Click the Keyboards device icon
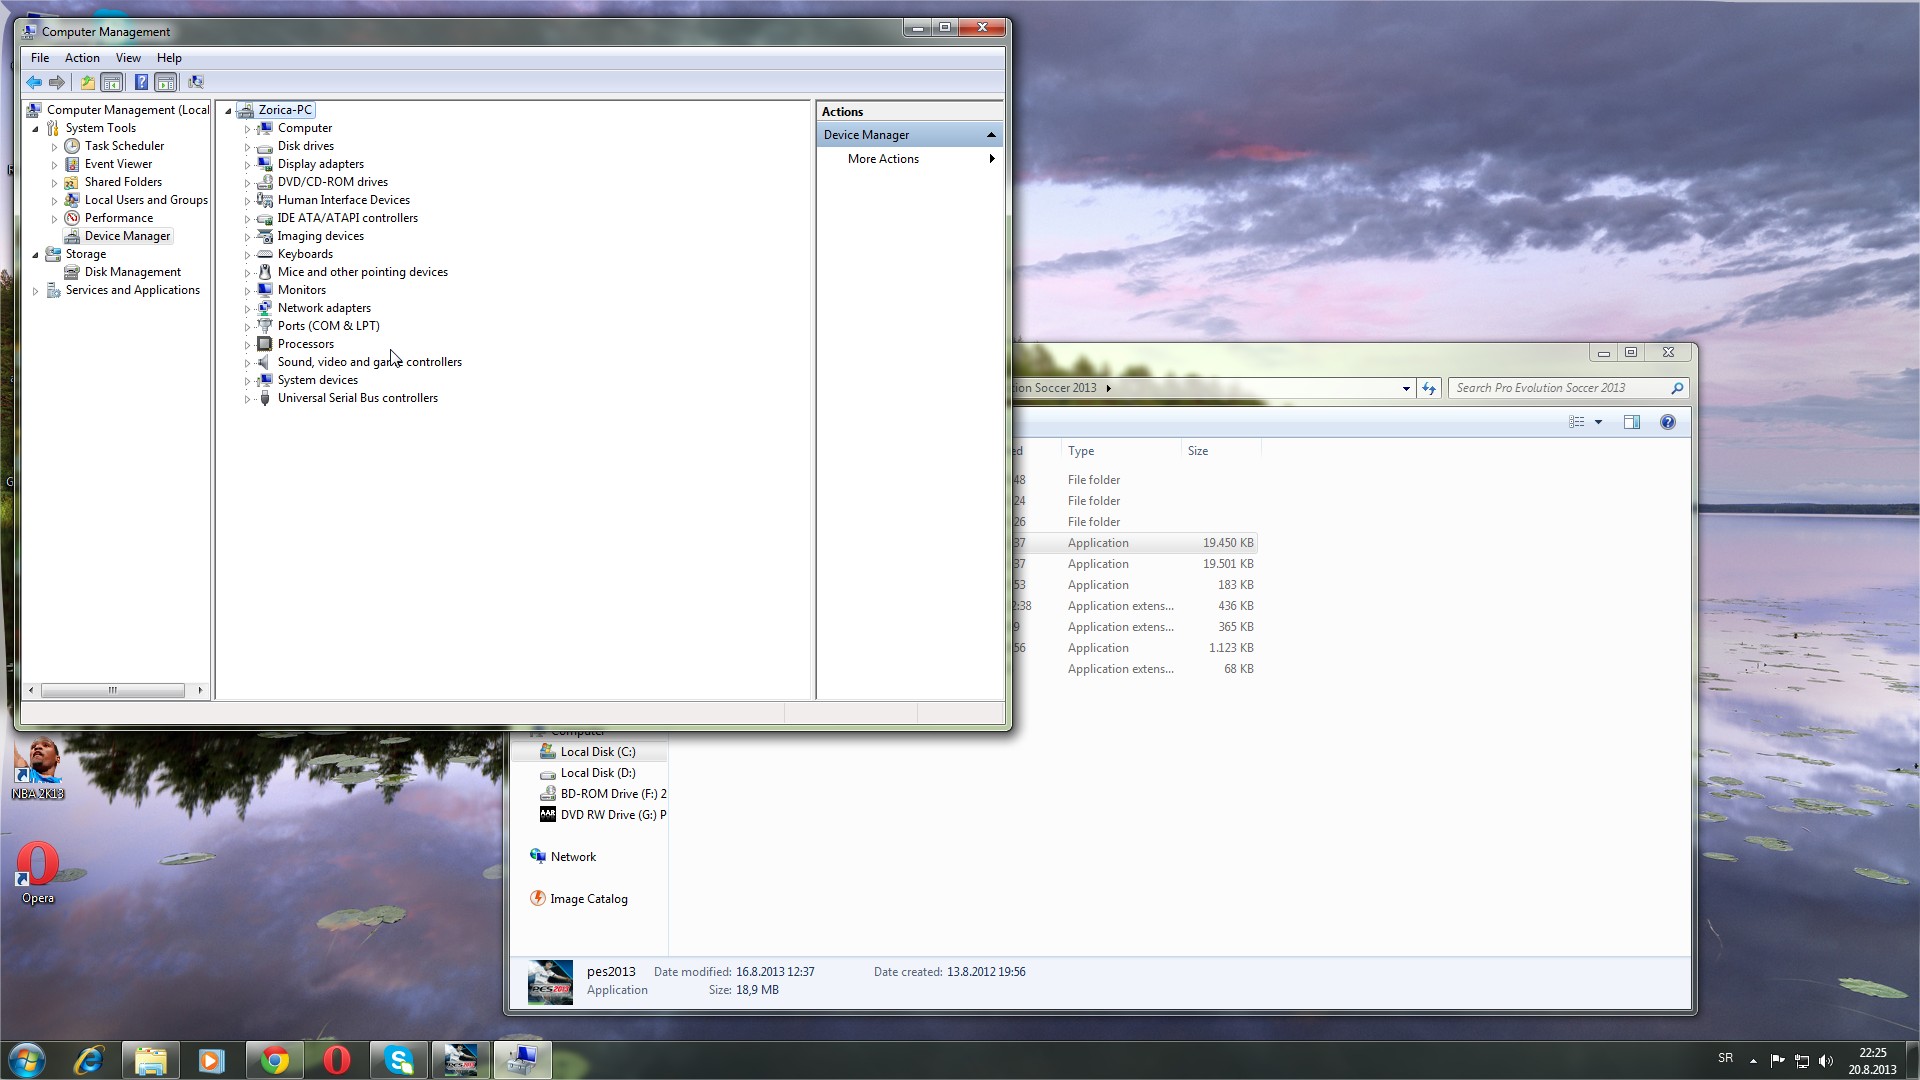This screenshot has width=1920, height=1080. click(265, 254)
